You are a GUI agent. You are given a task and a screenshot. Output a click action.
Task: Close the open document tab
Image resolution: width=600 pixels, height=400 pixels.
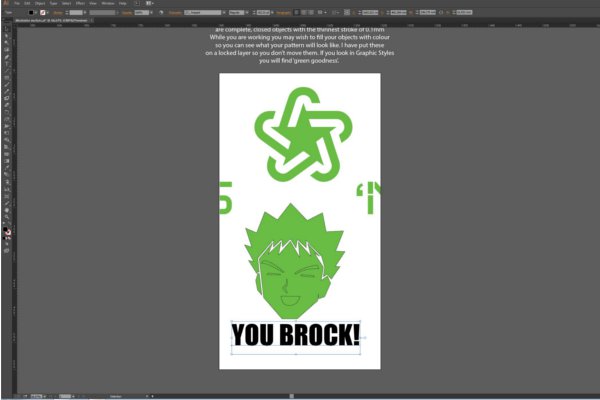pyautogui.click(x=92, y=20)
